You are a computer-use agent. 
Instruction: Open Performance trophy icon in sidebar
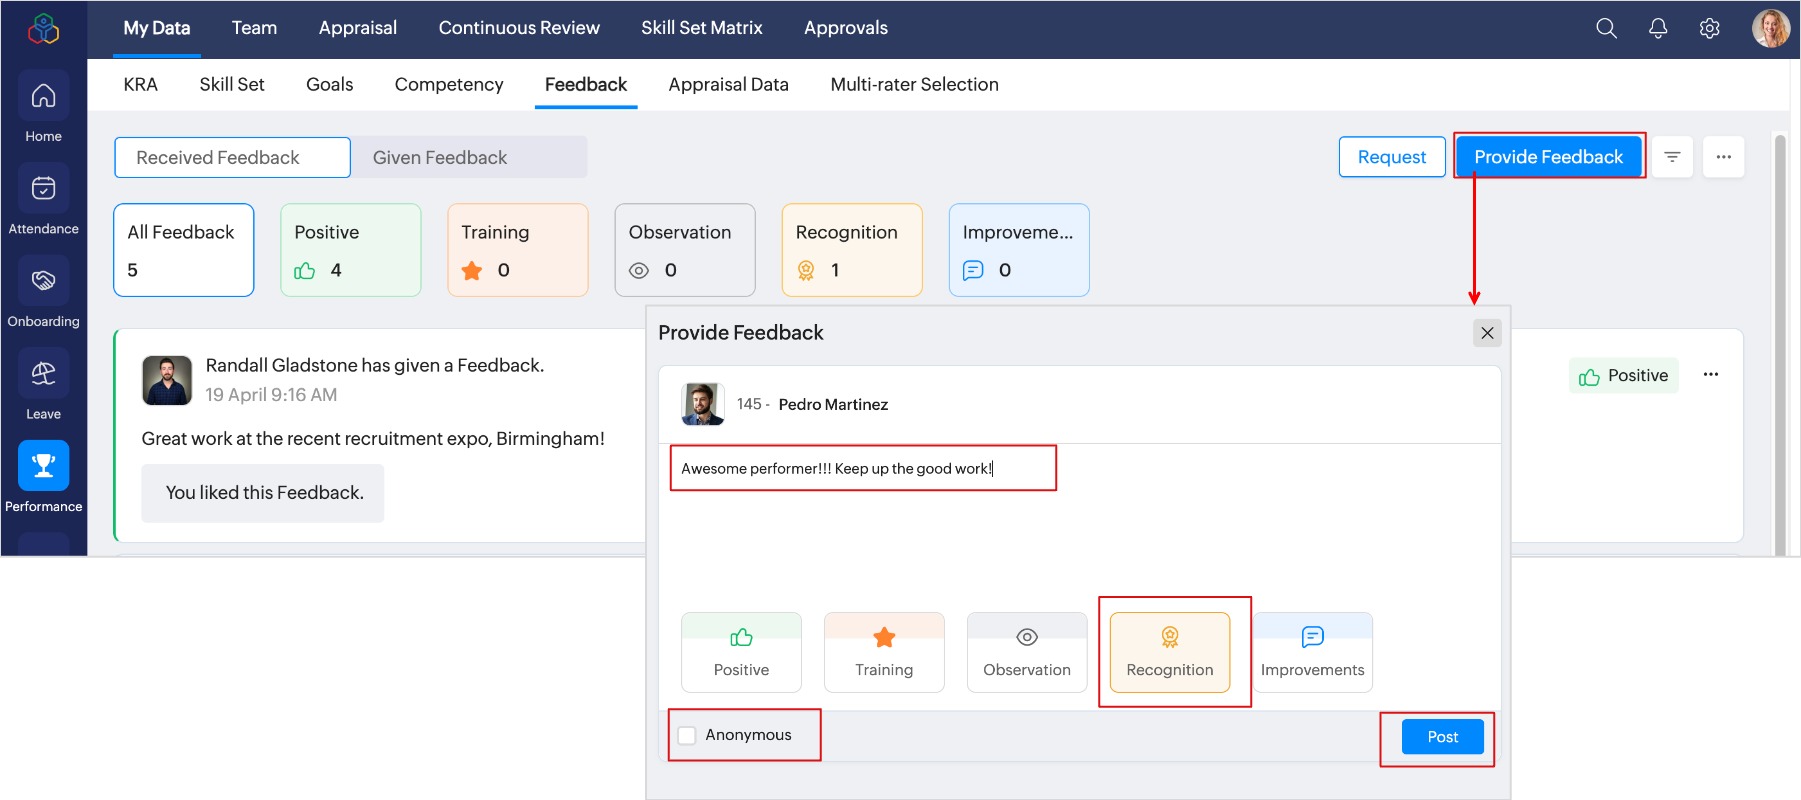[43, 466]
